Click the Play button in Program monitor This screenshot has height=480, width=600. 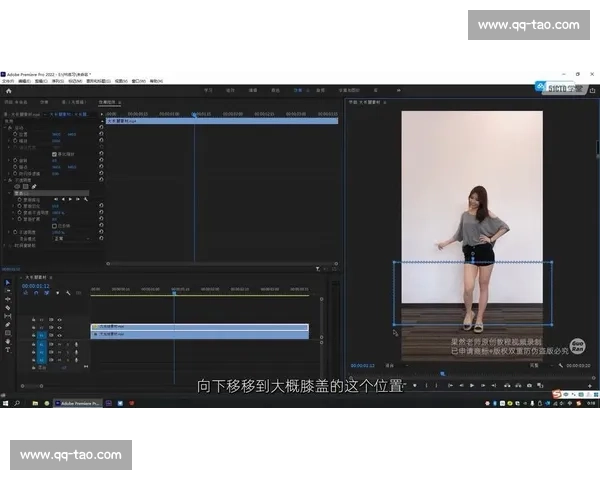pos(472,385)
